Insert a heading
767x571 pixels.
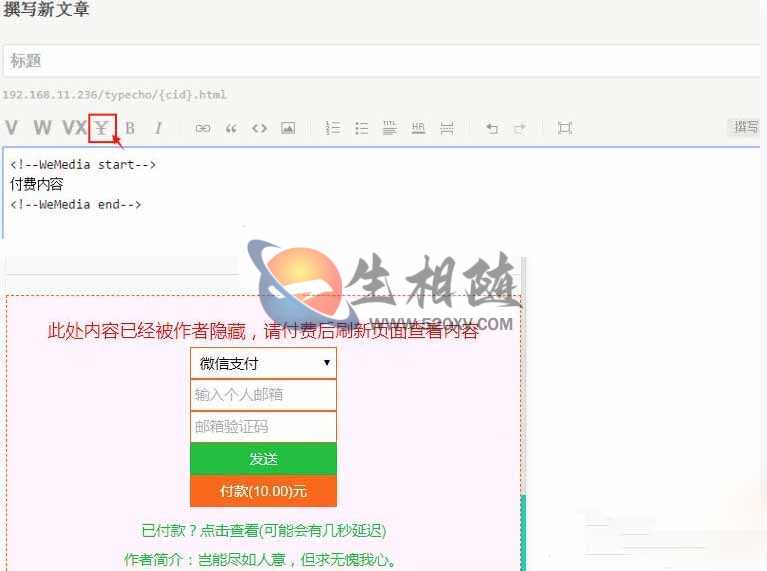tap(389, 128)
